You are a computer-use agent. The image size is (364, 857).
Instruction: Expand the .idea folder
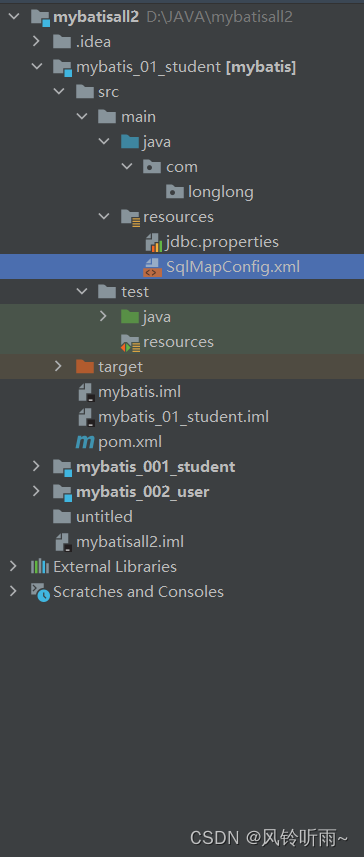tap(36, 41)
